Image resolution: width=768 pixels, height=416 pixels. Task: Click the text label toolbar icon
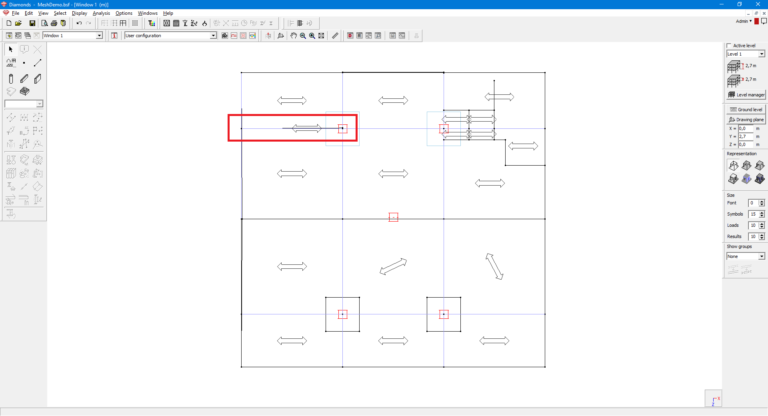[x=114, y=36]
